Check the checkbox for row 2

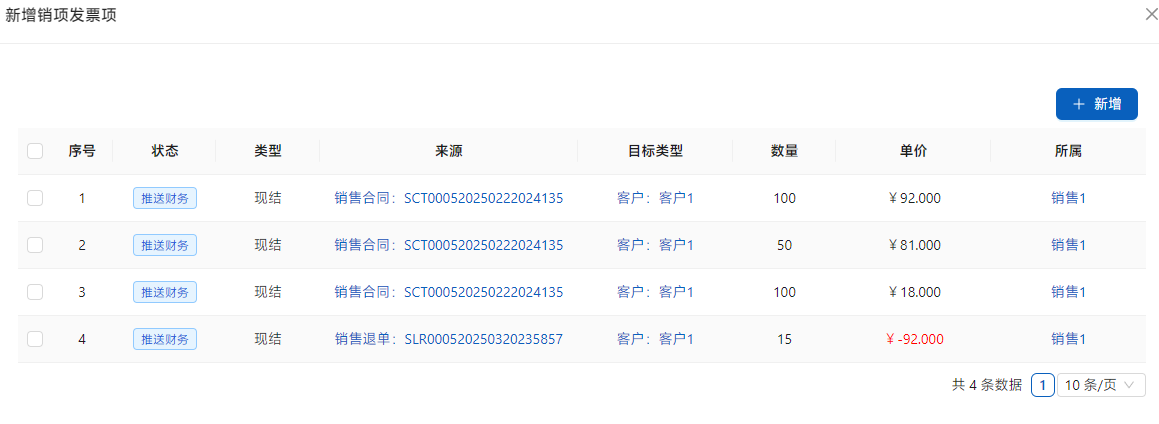click(x=35, y=245)
